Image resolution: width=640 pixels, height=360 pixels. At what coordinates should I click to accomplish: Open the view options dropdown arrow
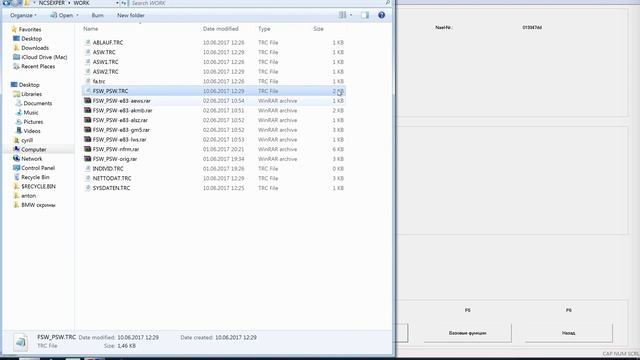pos(351,16)
